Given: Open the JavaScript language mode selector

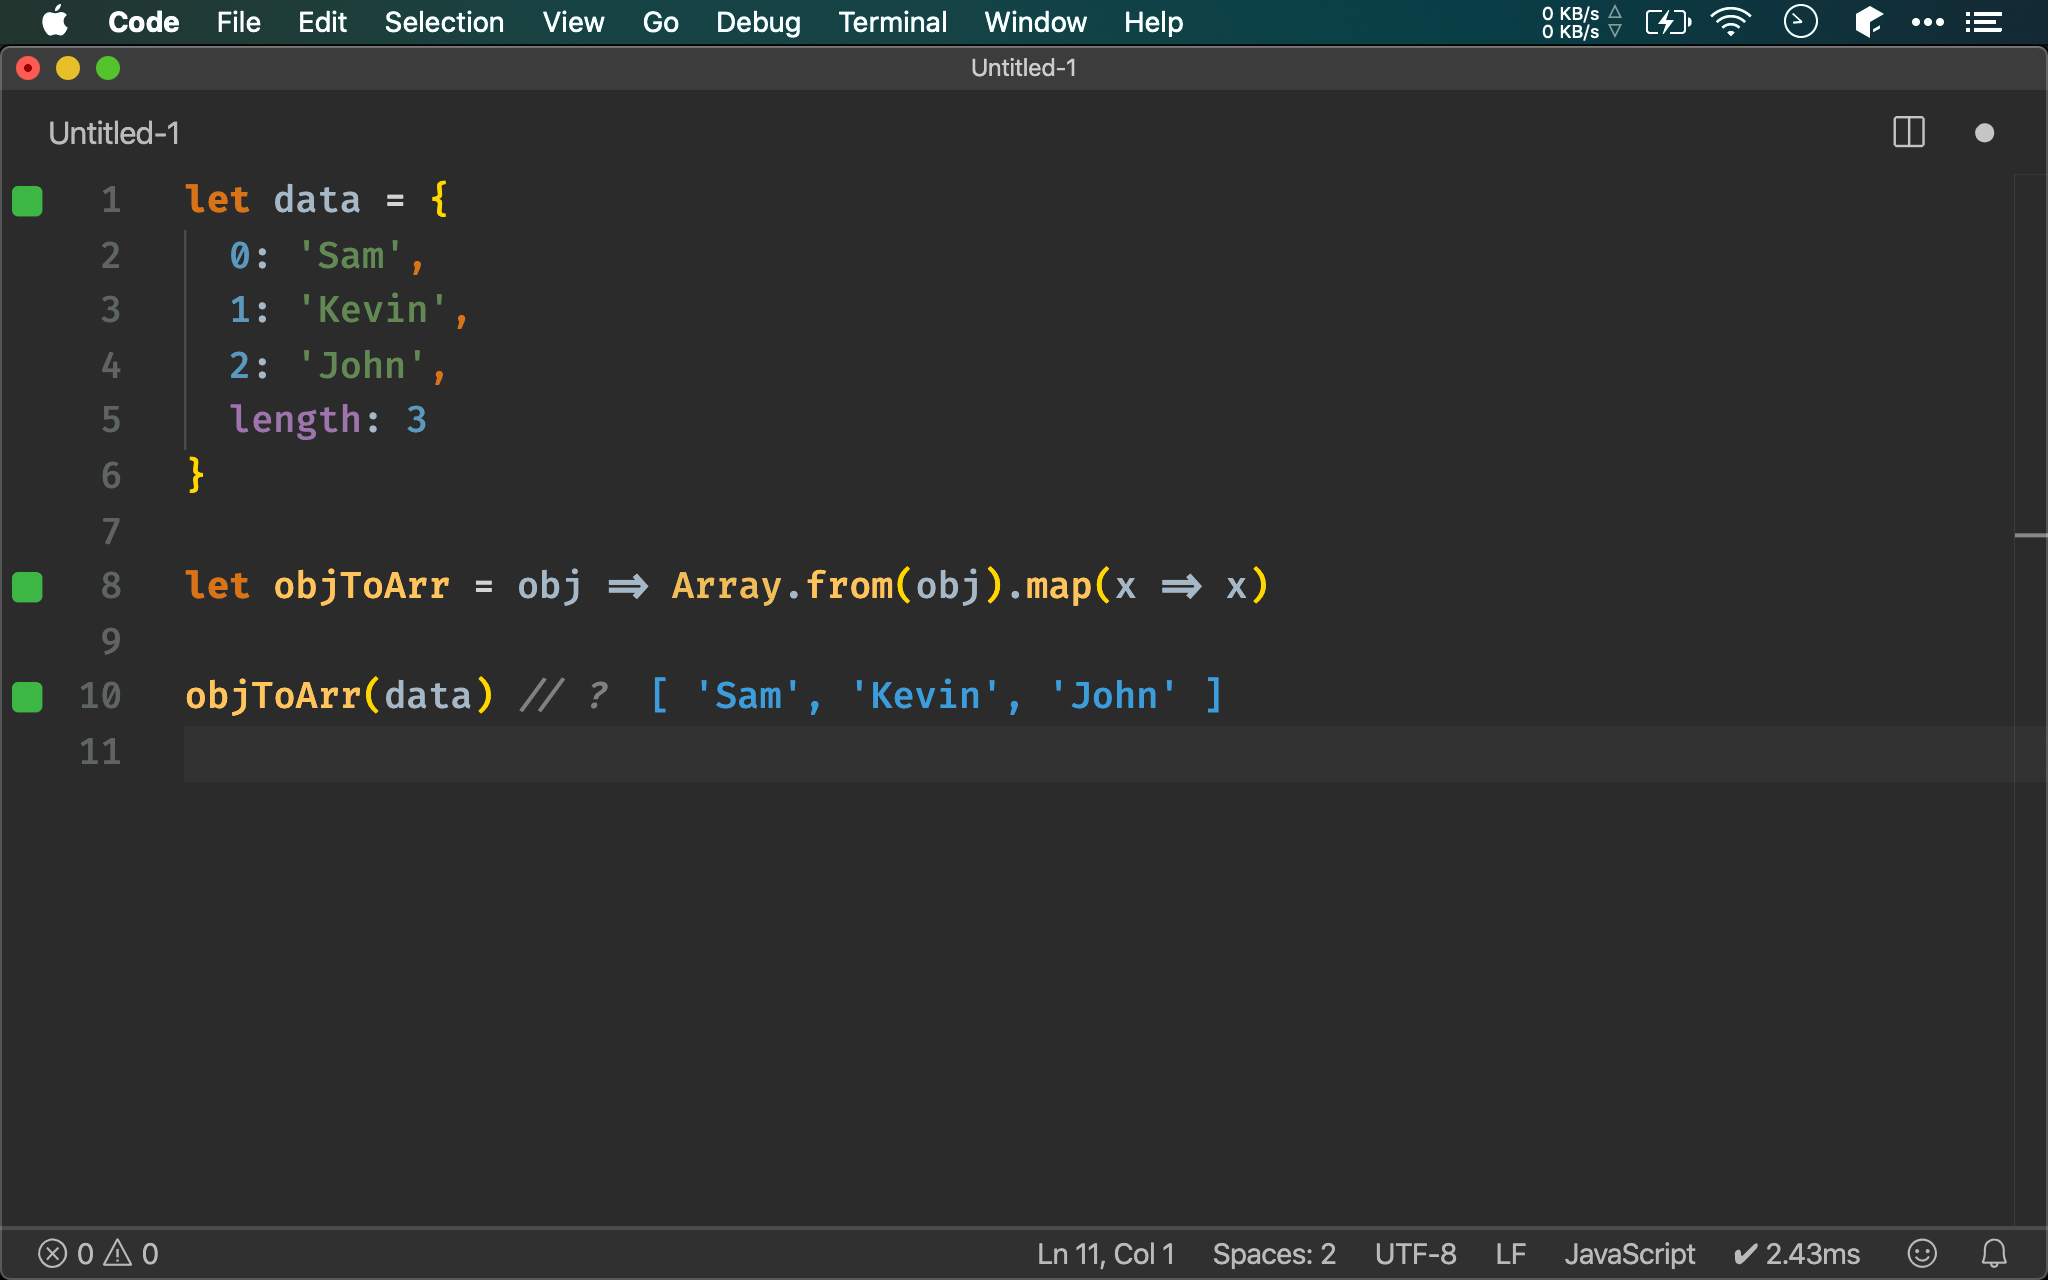Looking at the screenshot, I should (x=1629, y=1253).
